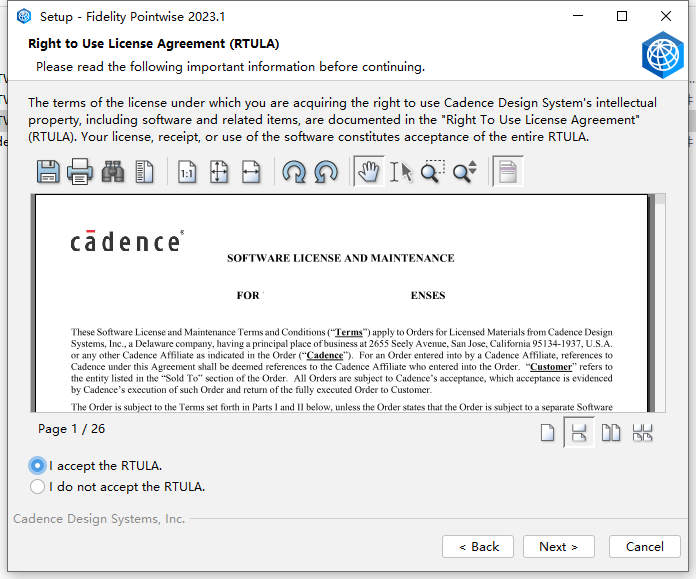This screenshot has height=579, width=696.
Task: Print the RTULA document
Action: coord(80,171)
